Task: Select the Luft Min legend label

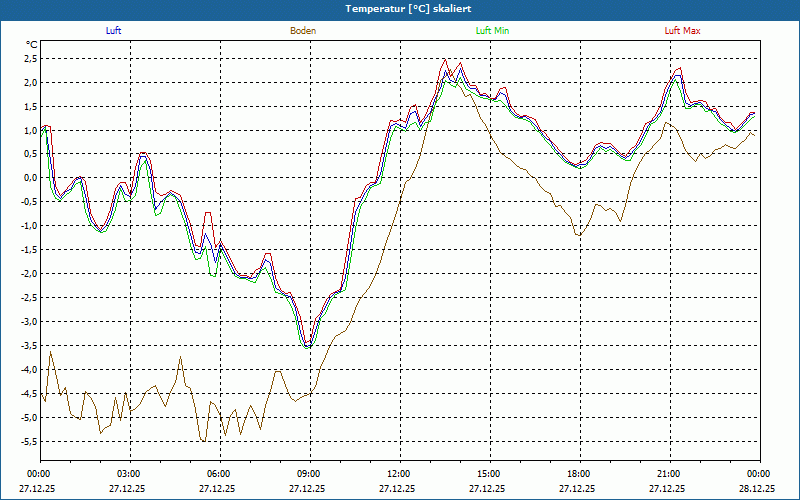Action: 492,31
